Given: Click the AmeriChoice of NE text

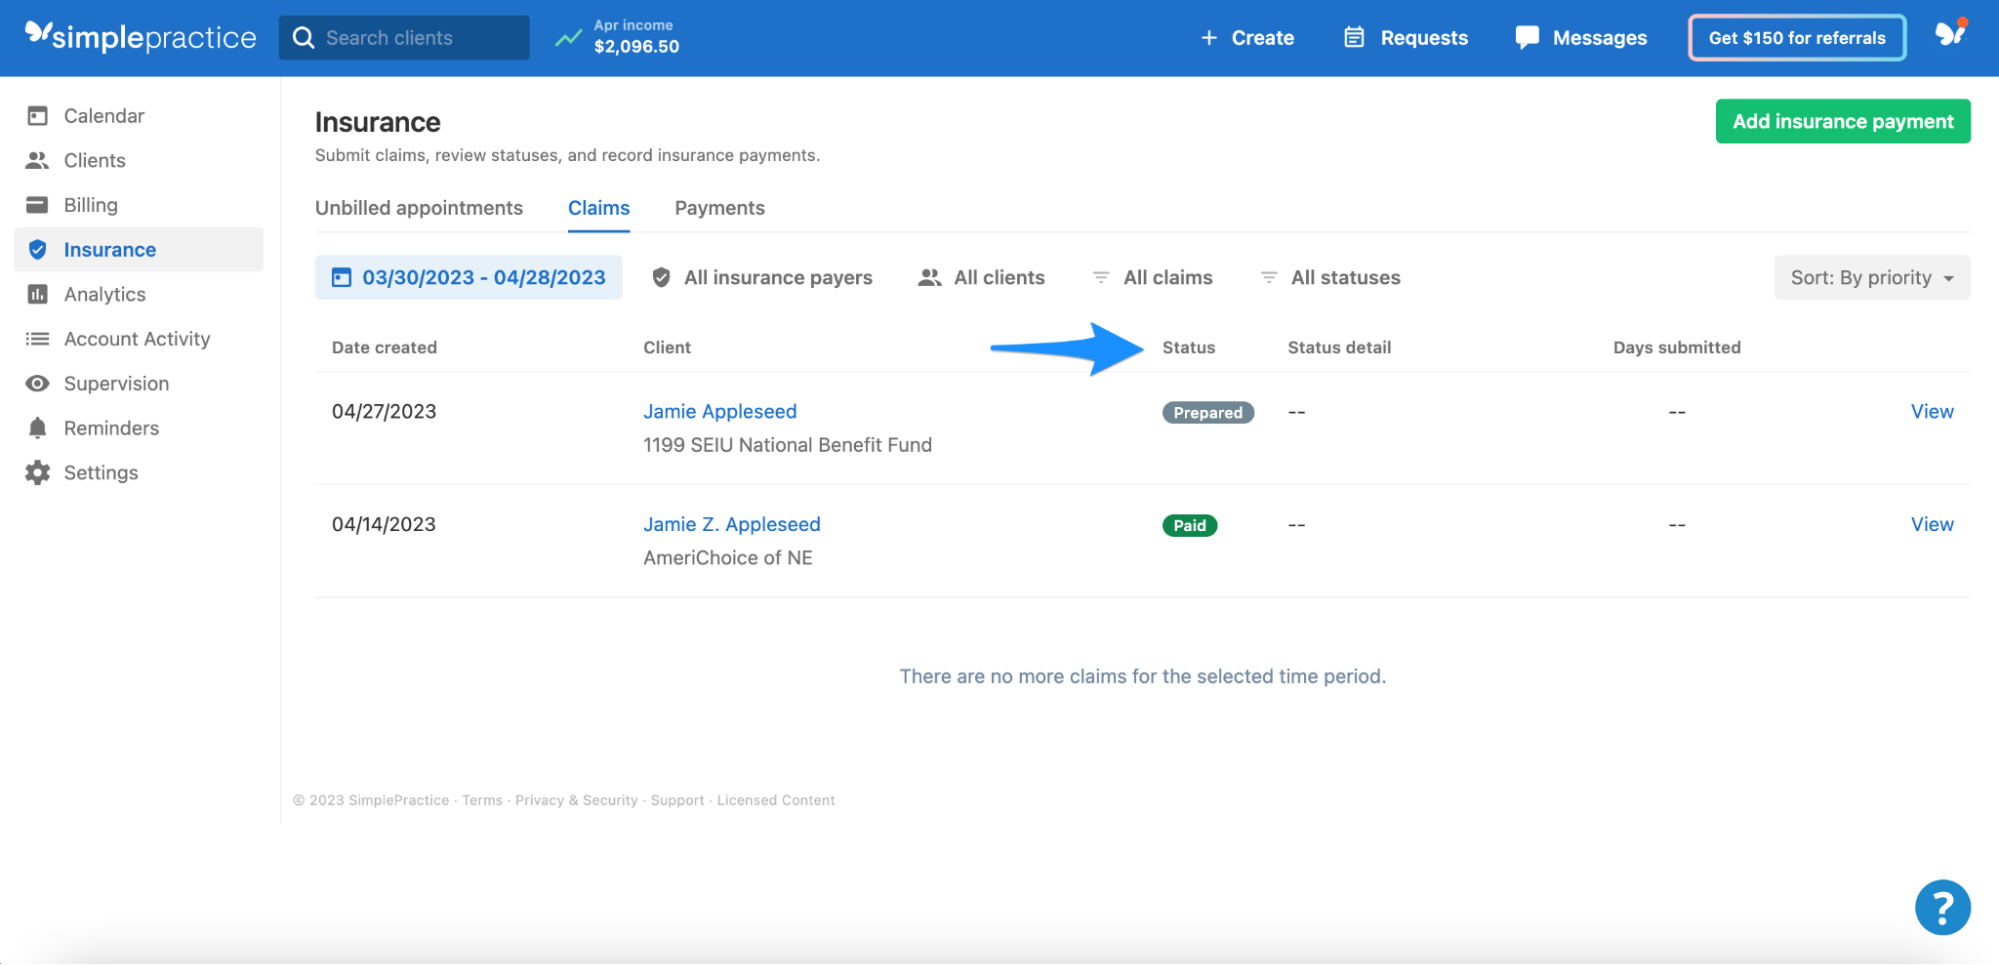Looking at the screenshot, I should (x=728, y=558).
